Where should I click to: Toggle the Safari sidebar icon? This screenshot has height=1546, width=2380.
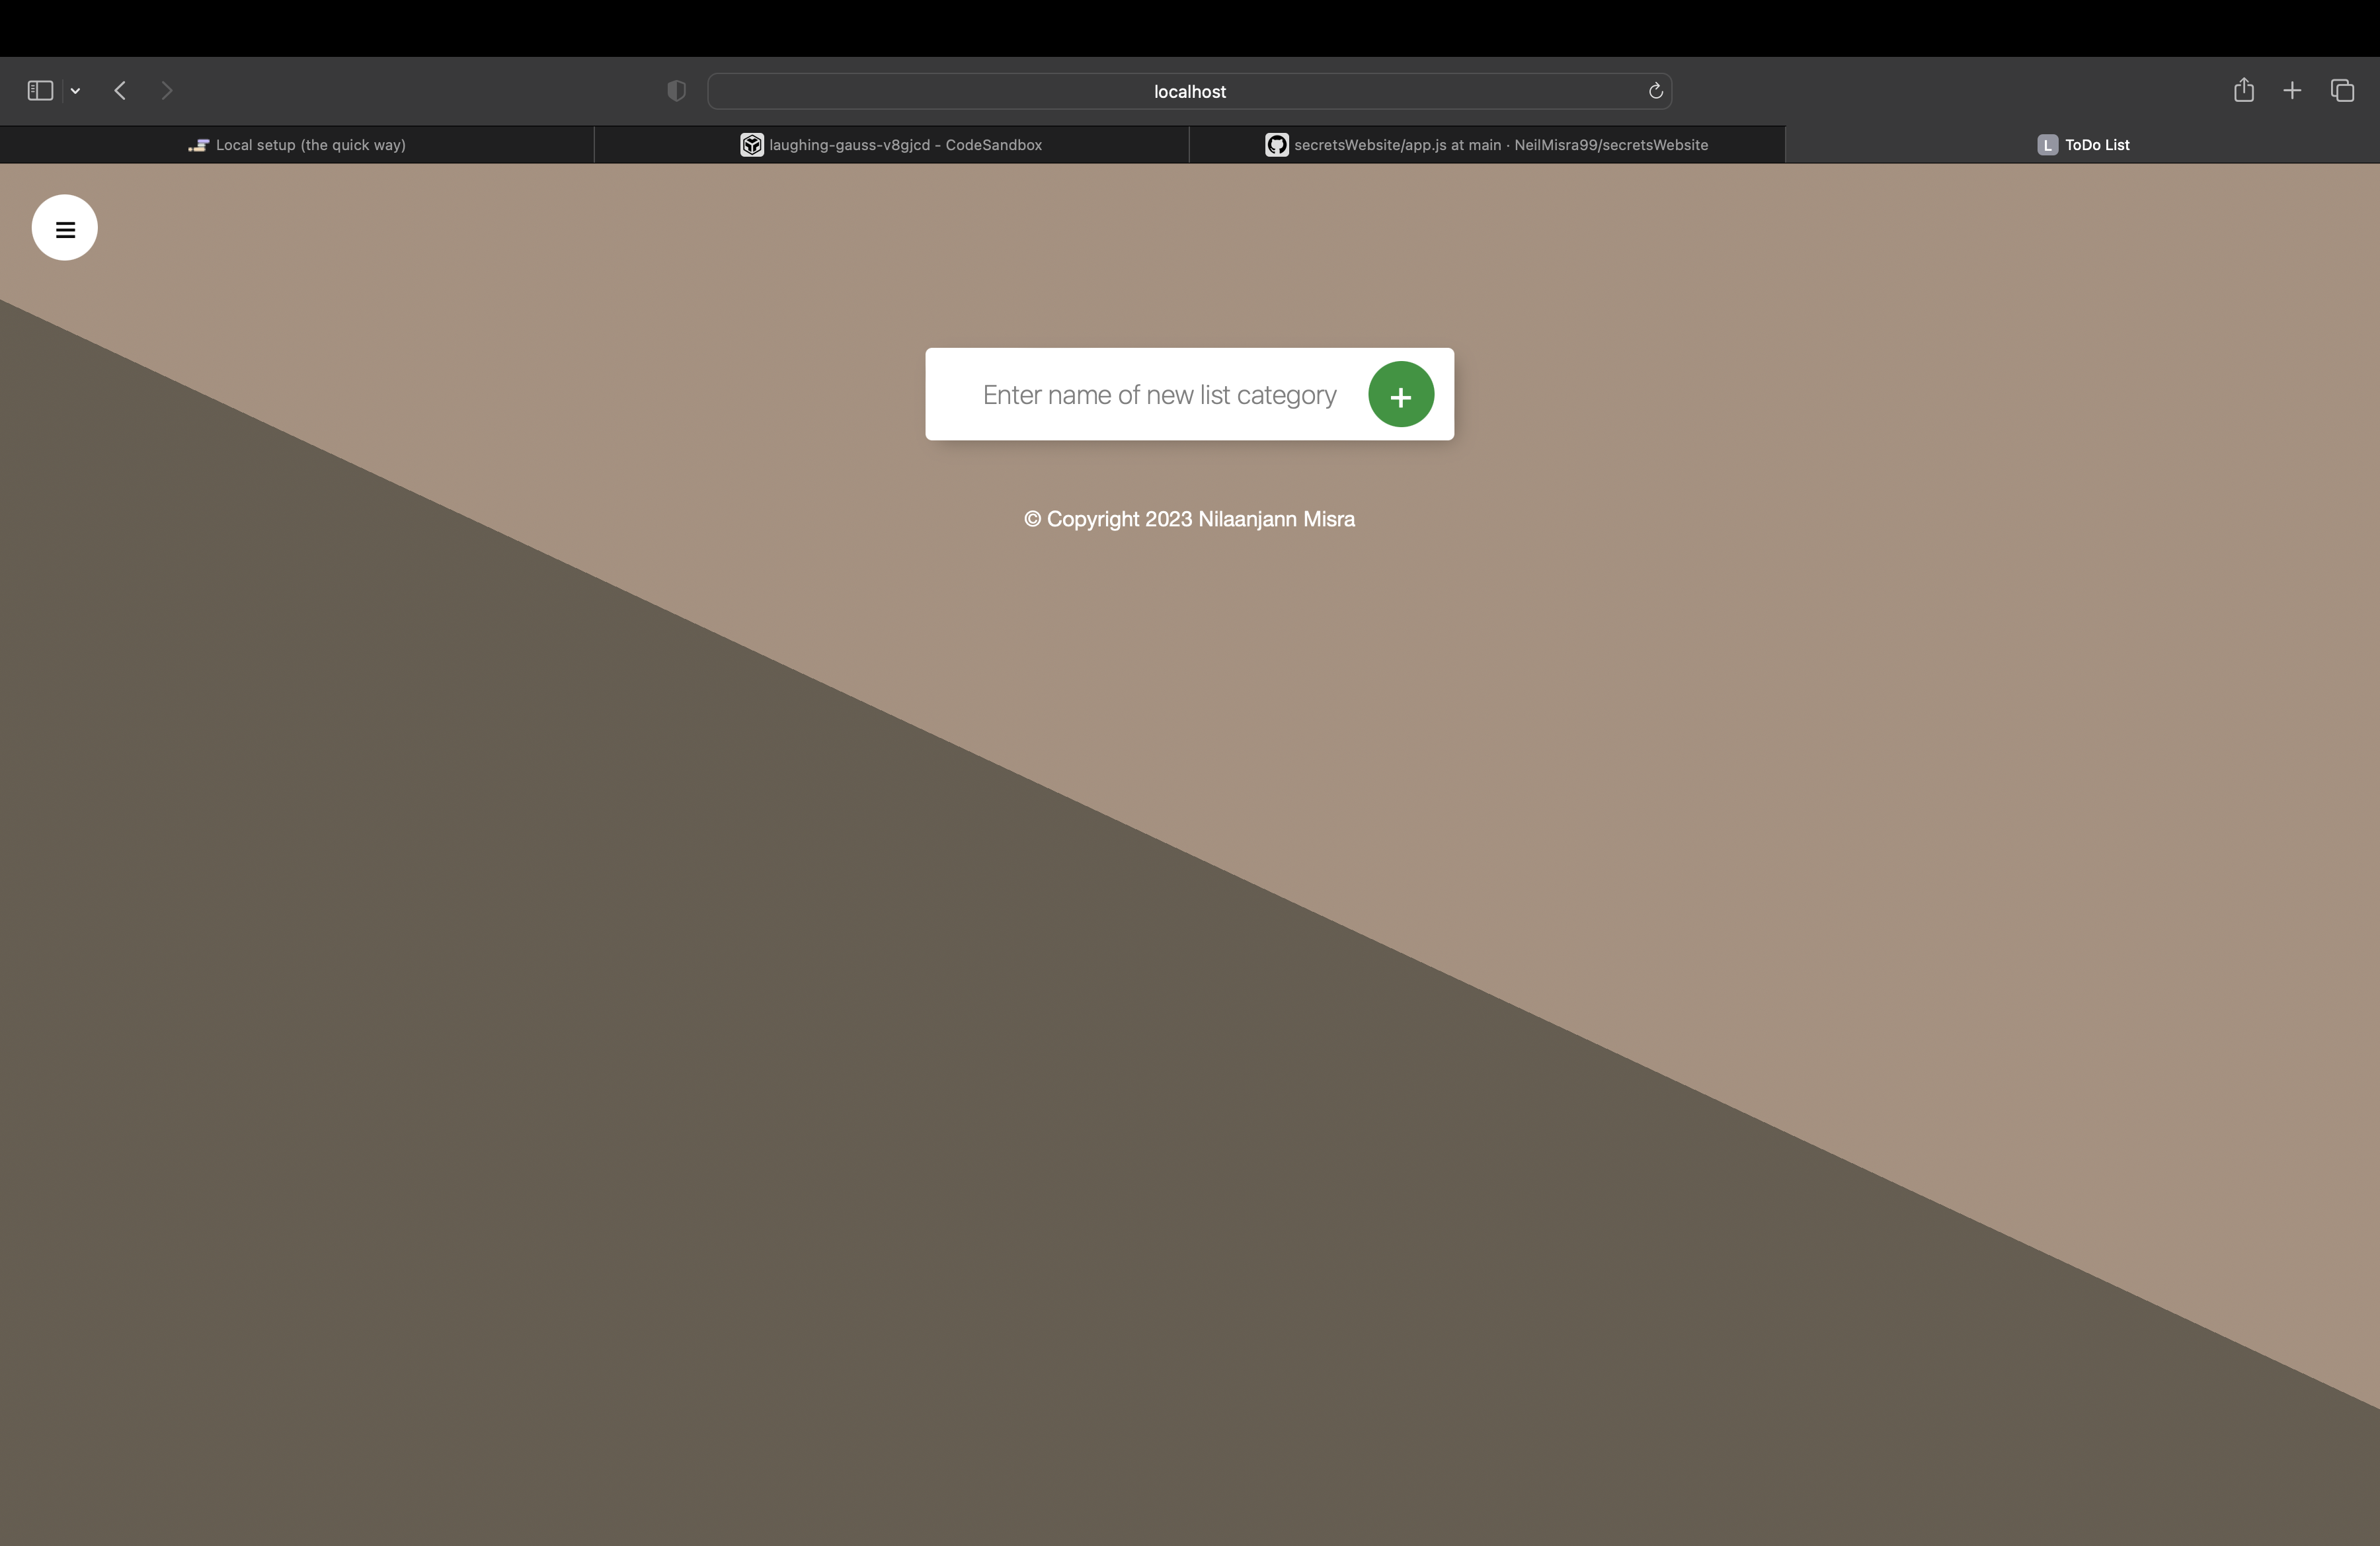tap(40, 91)
